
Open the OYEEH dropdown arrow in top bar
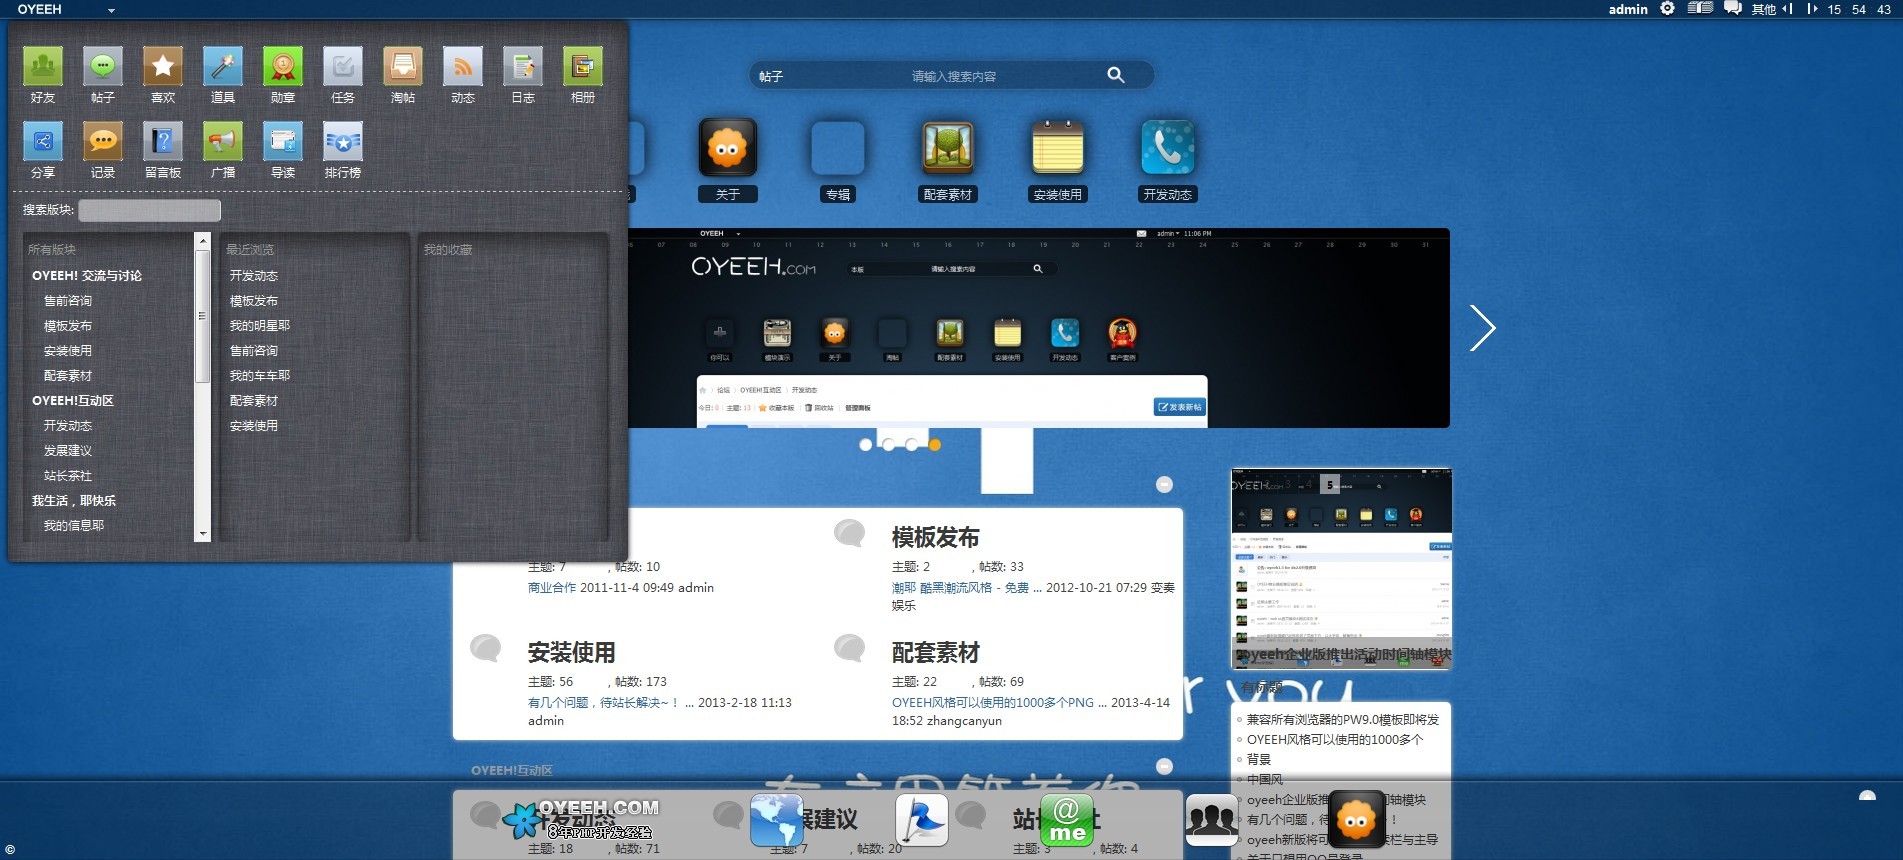click(x=111, y=10)
